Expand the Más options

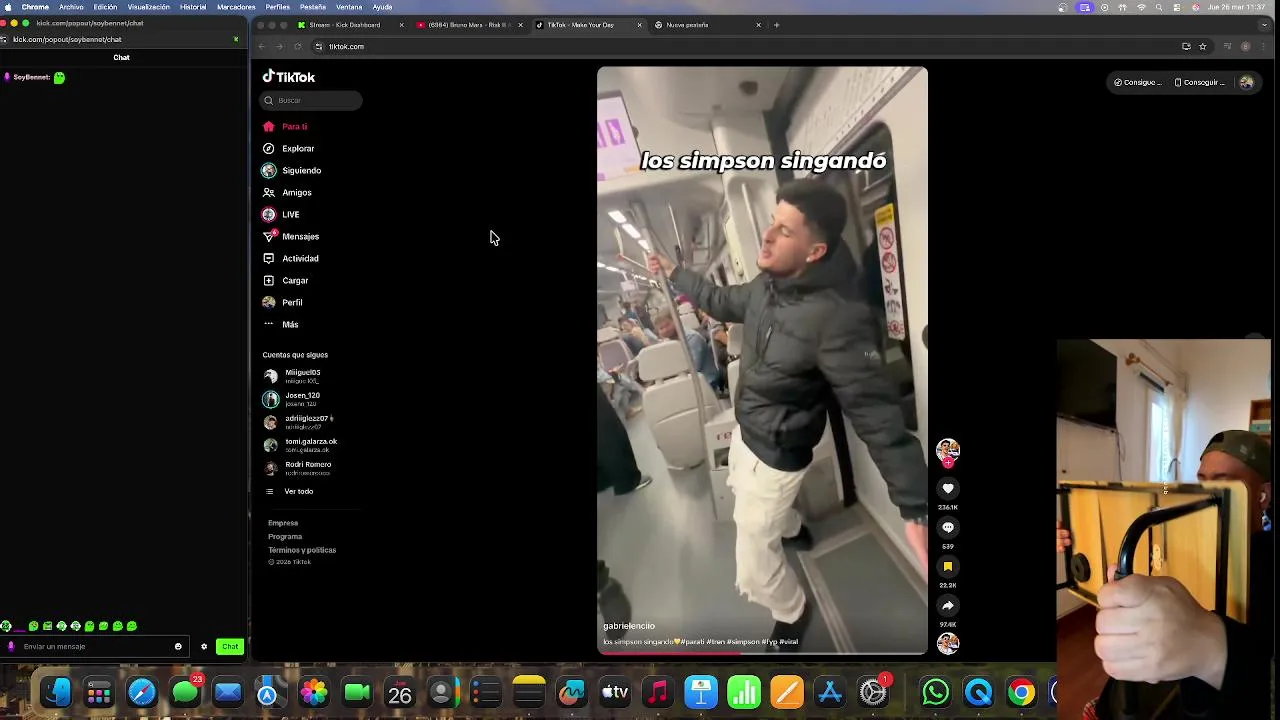(x=281, y=325)
